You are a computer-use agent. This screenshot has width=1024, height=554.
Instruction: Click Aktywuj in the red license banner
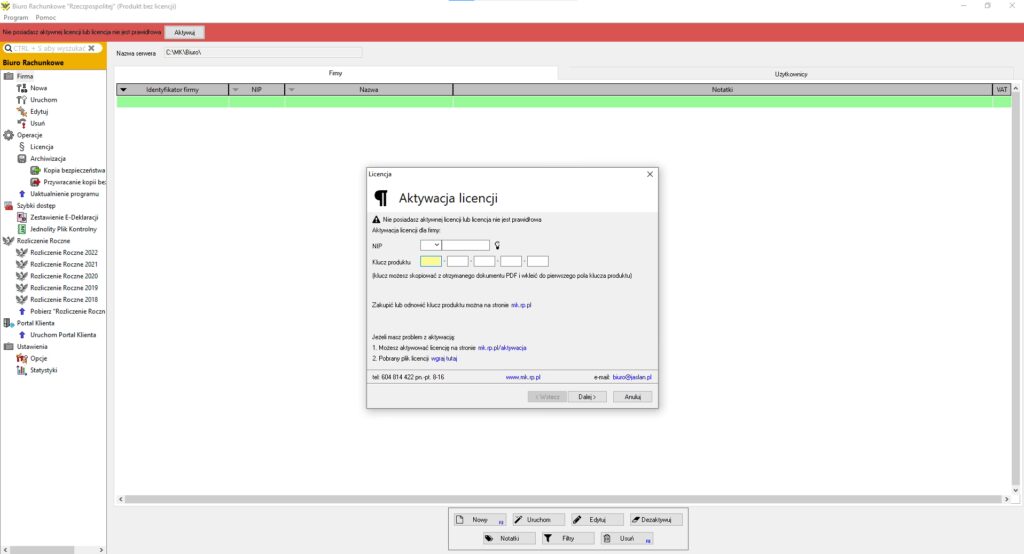pyautogui.click(x=184, y=33)
